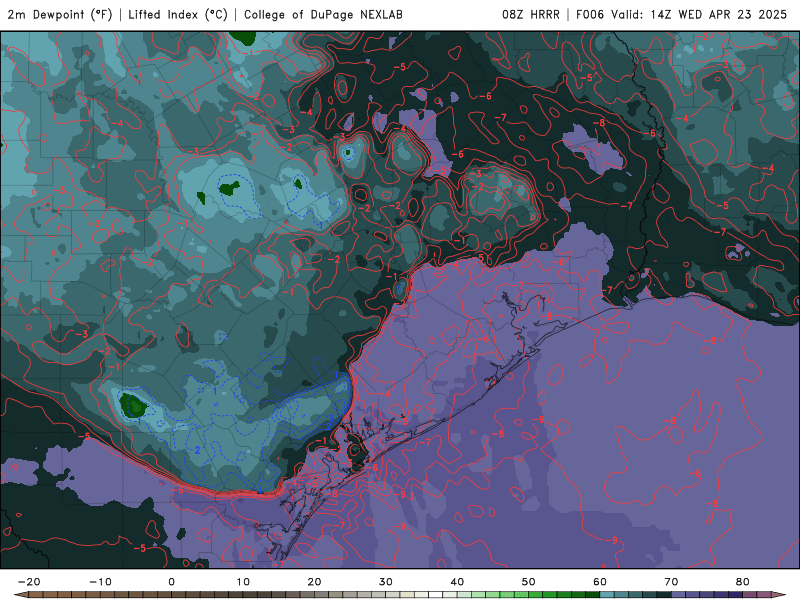Image resolution: width=800 pixels, height=600 pixels.
Task: Click the -10 tick label on colorbar
Action: click(x=100, y=582)
